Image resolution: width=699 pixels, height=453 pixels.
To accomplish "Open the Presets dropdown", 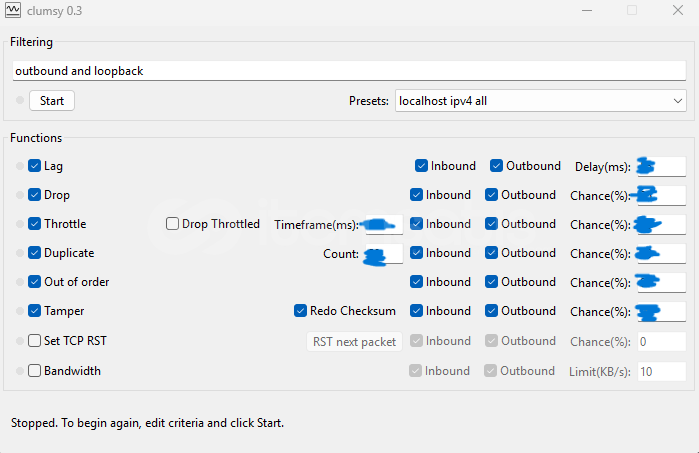I will click(540, 101).
